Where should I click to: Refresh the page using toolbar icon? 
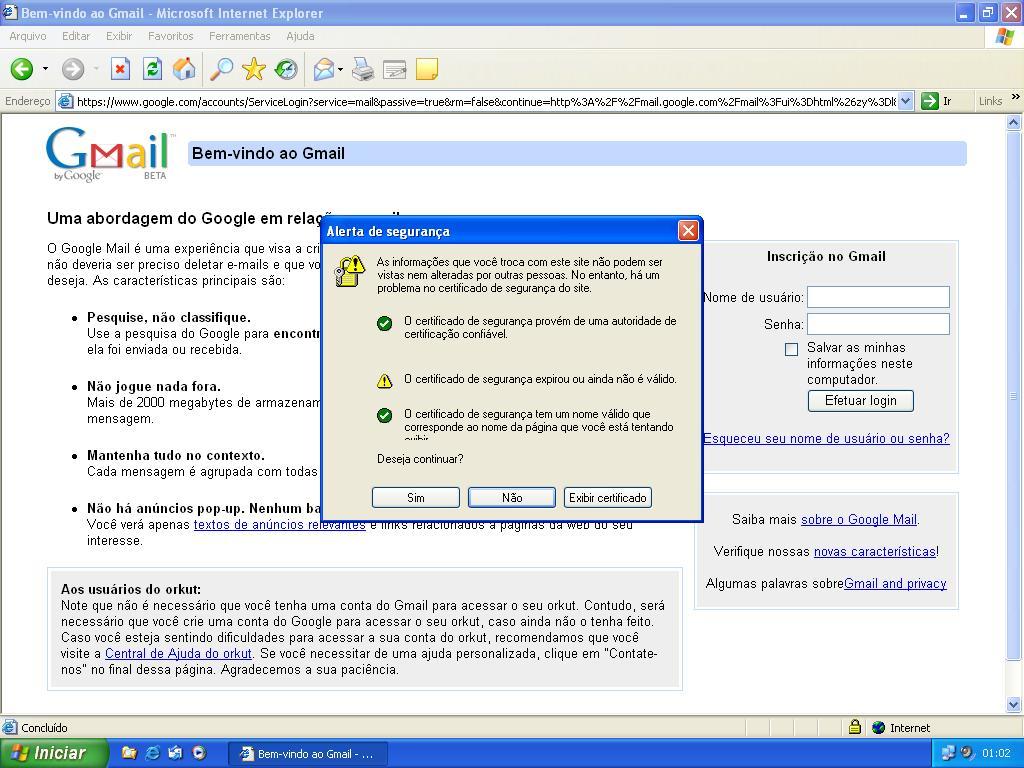[x=152, y=69]
